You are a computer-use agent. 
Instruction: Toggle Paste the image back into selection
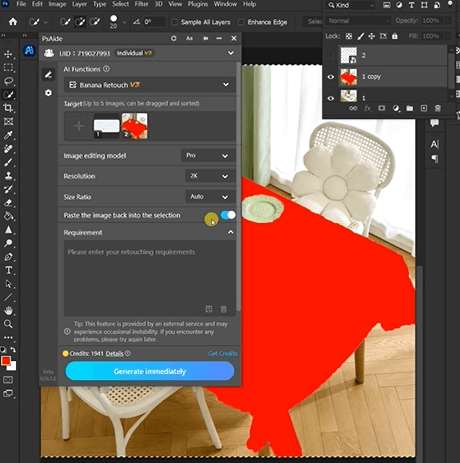(x=228, y=215)
